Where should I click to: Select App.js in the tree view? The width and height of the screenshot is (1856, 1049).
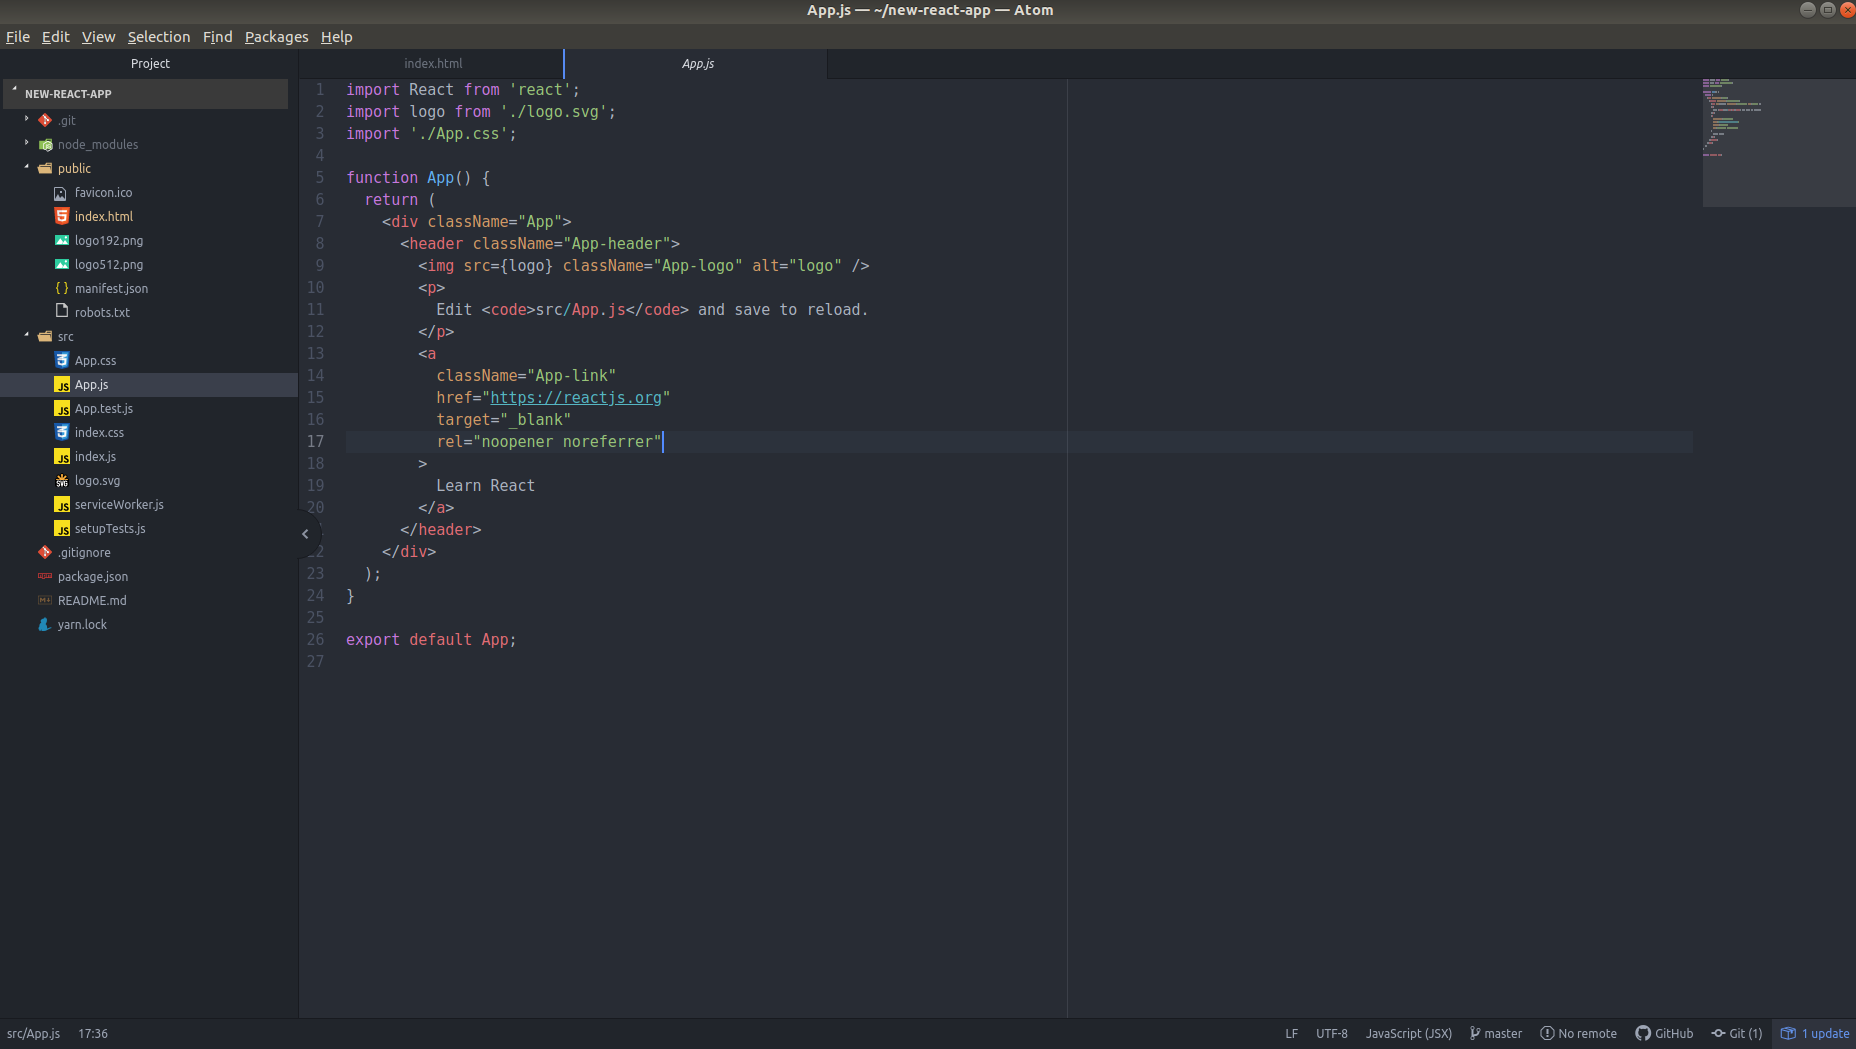tap(149, 384)
